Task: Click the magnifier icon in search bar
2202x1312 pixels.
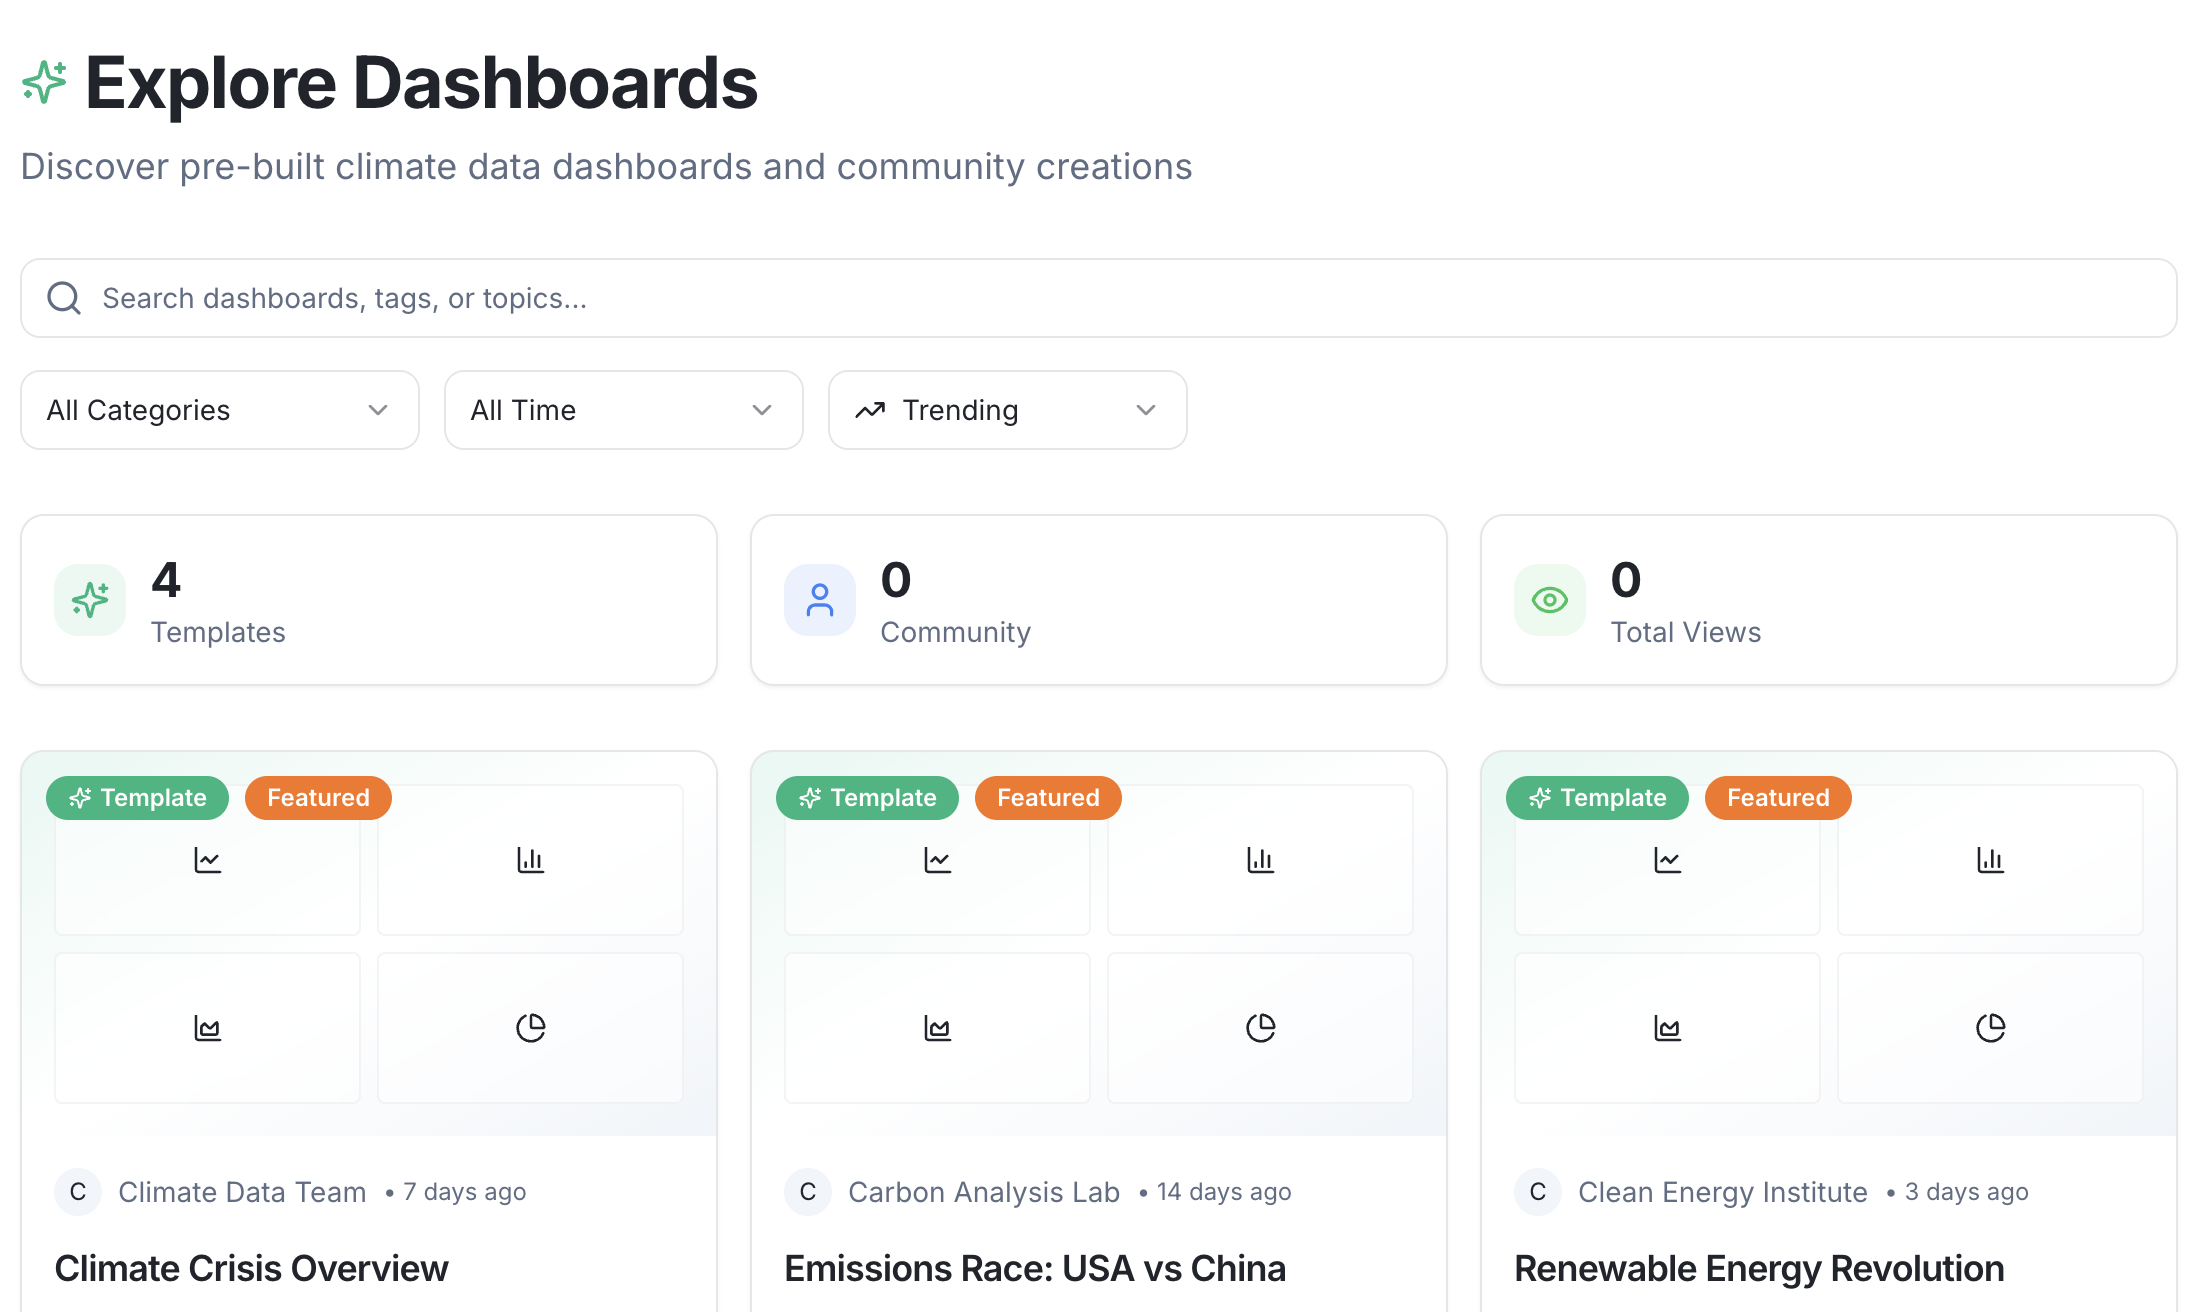Action: [x=65, y=298]
